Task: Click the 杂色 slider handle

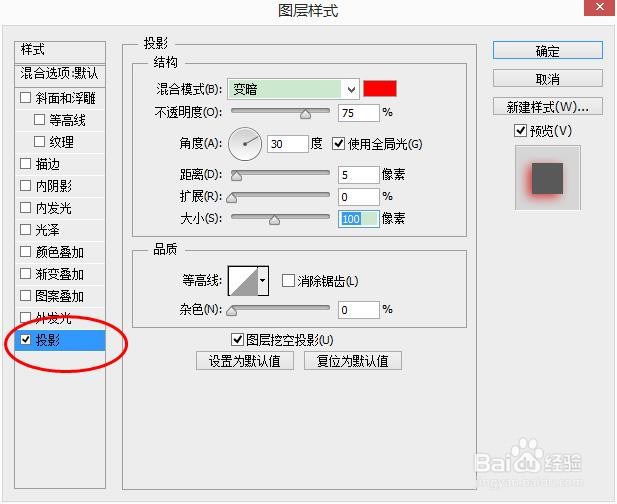Action: (x=232, y=311)
